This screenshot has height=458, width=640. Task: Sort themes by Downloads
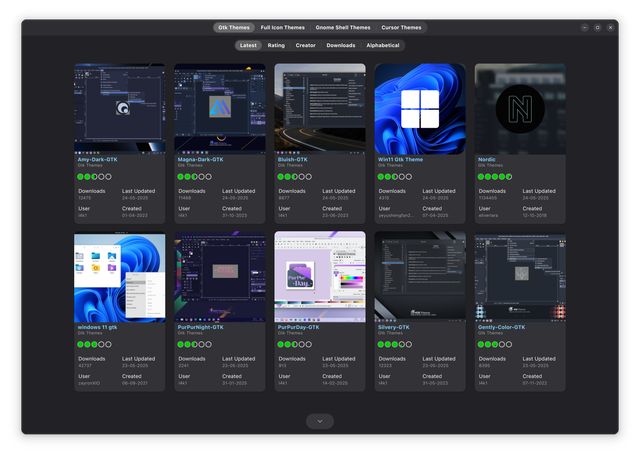pos(341,45)
